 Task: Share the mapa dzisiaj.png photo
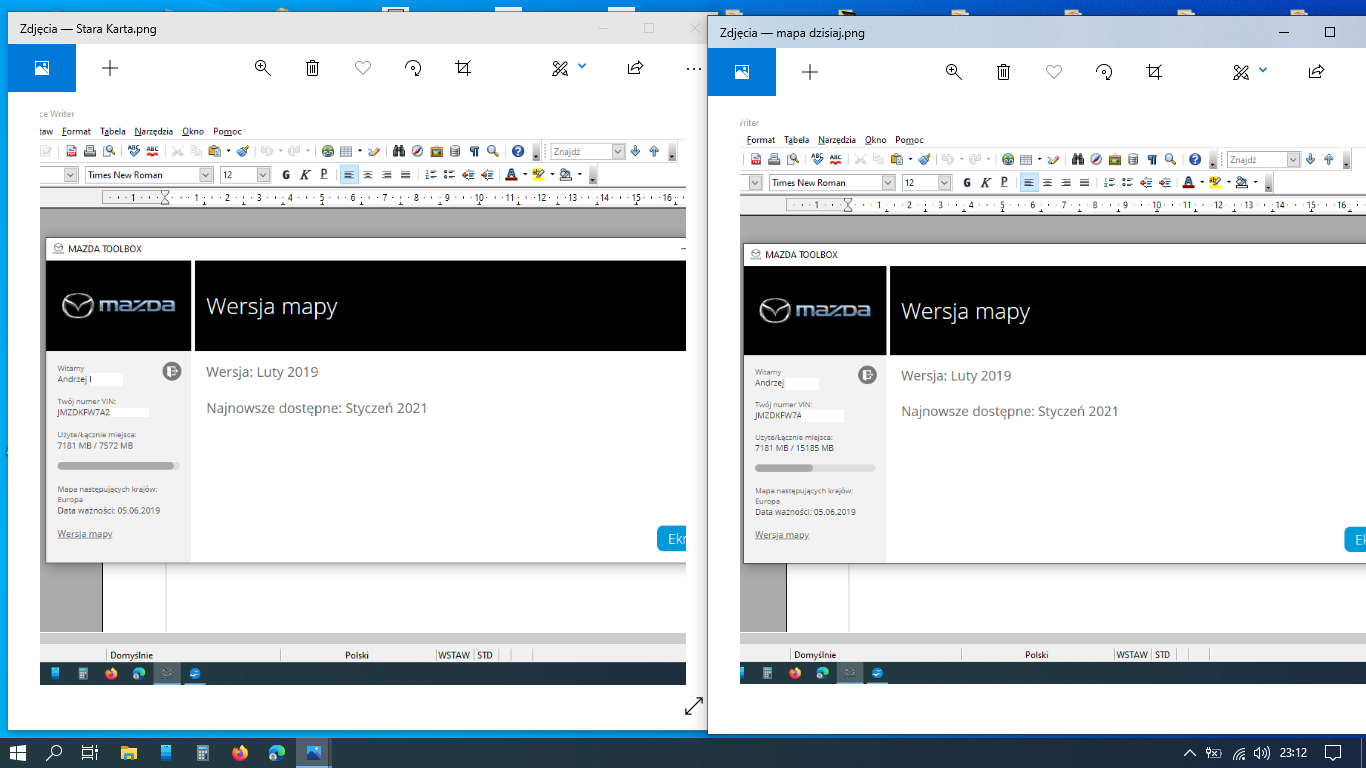1316,72
